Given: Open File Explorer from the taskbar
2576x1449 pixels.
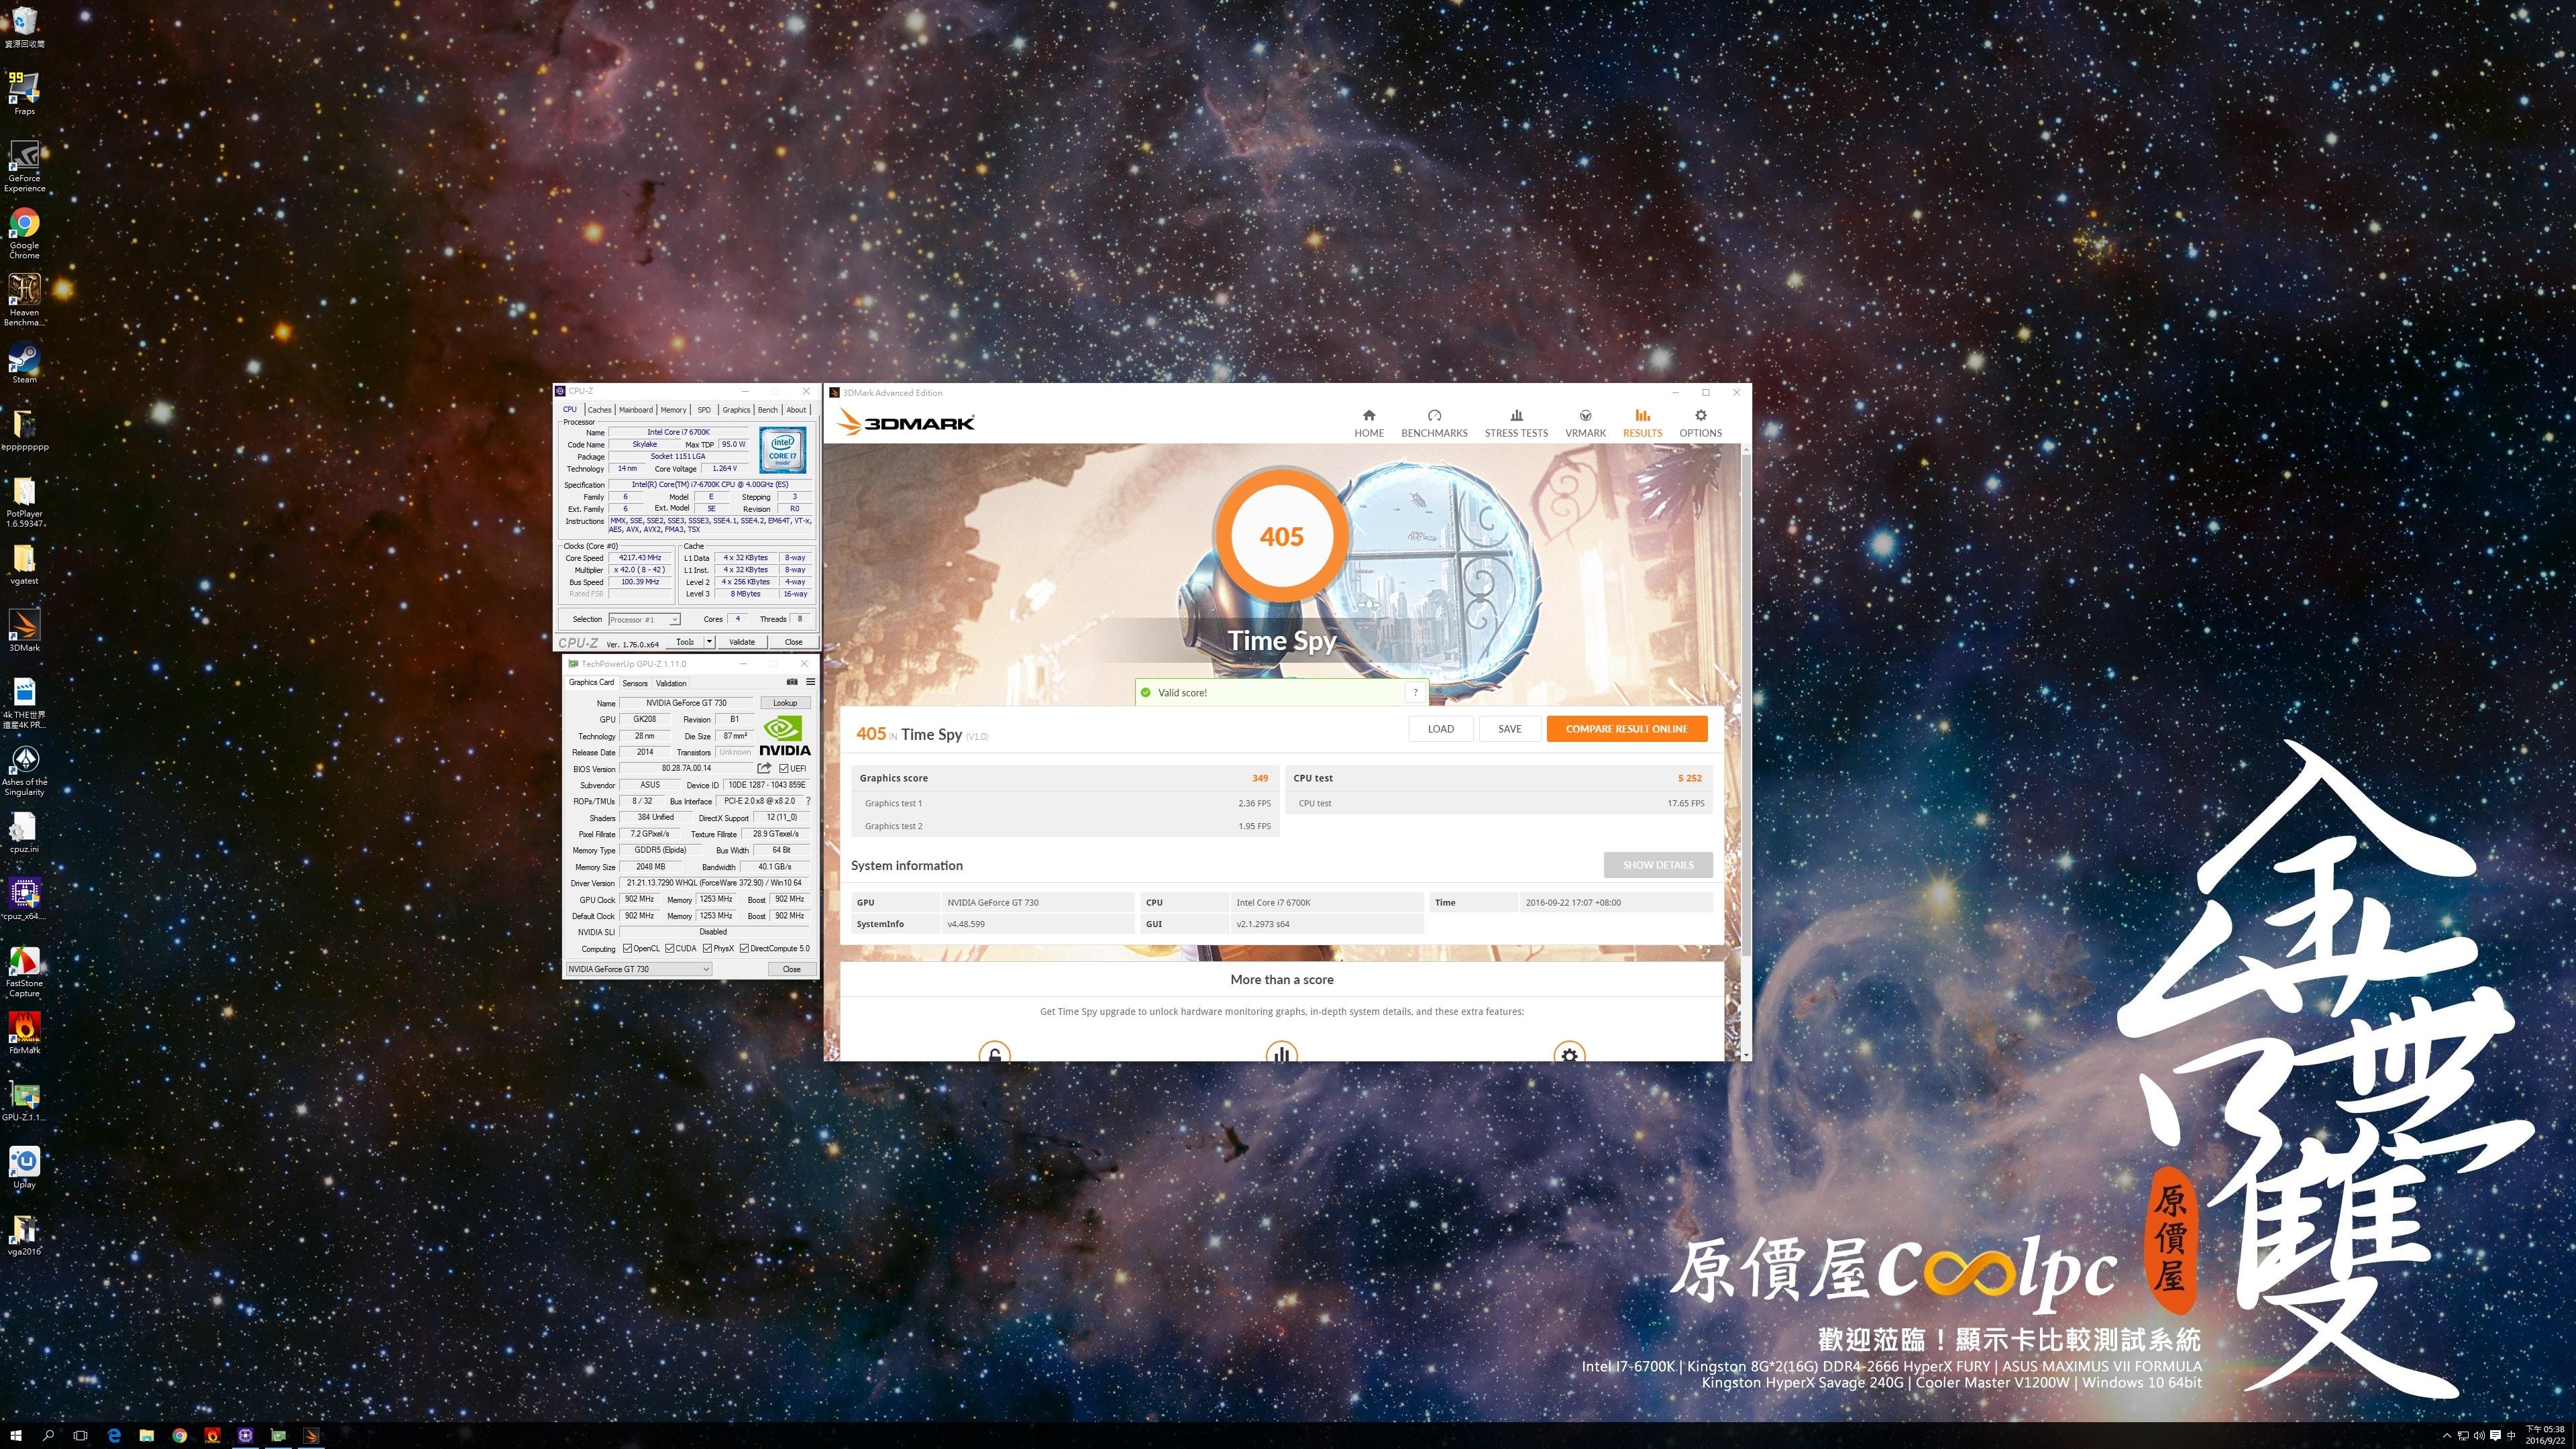Looking at the screenshot, I should [x=146, y=1435].
